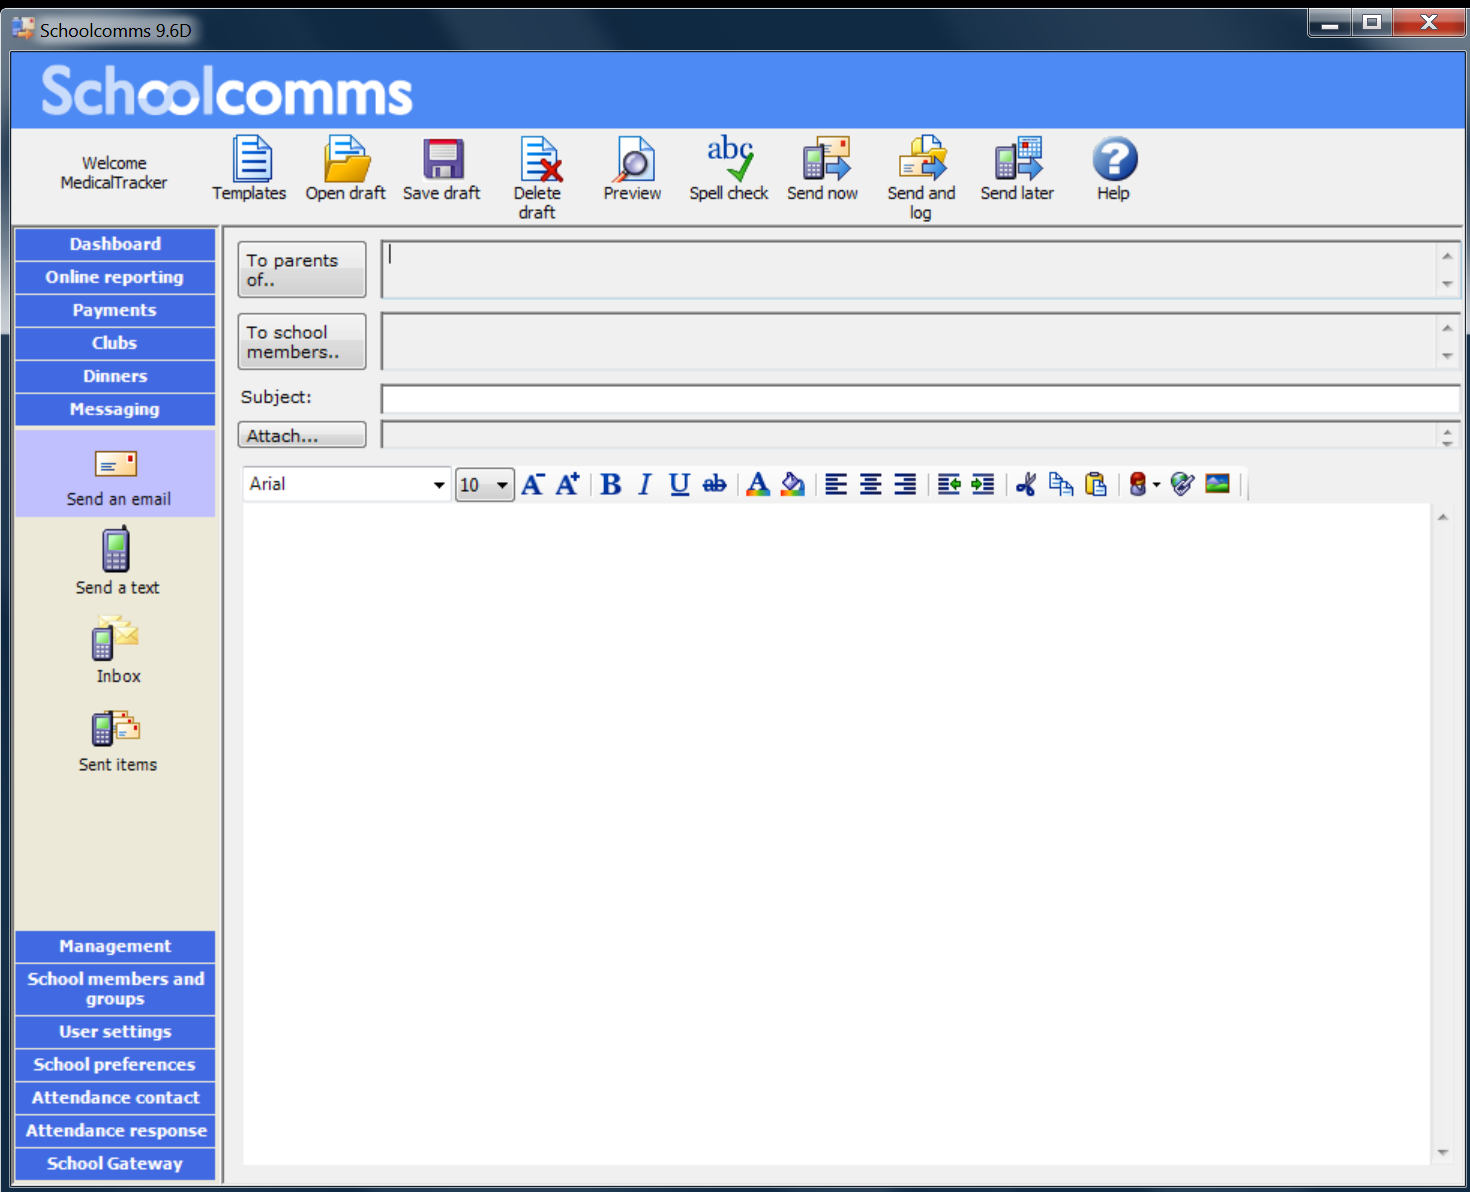Click inside the message body editor
Screen dimensions: 1470x1192
[x=836, y=833]
